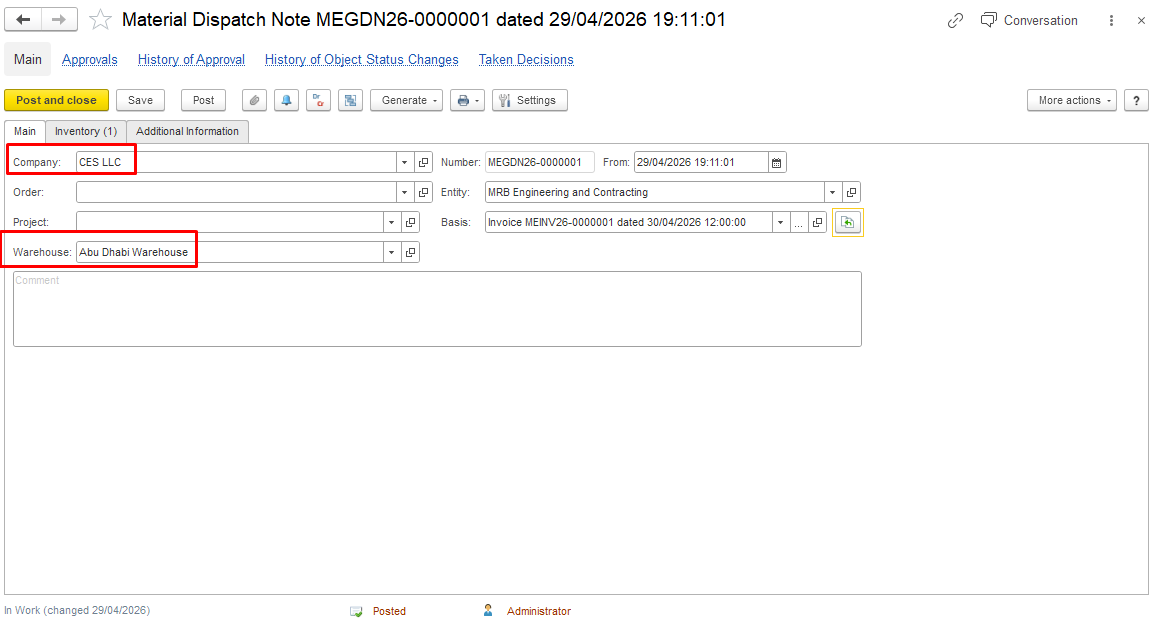
Task: Open the More actions menu
Action: click(1072, 101)
